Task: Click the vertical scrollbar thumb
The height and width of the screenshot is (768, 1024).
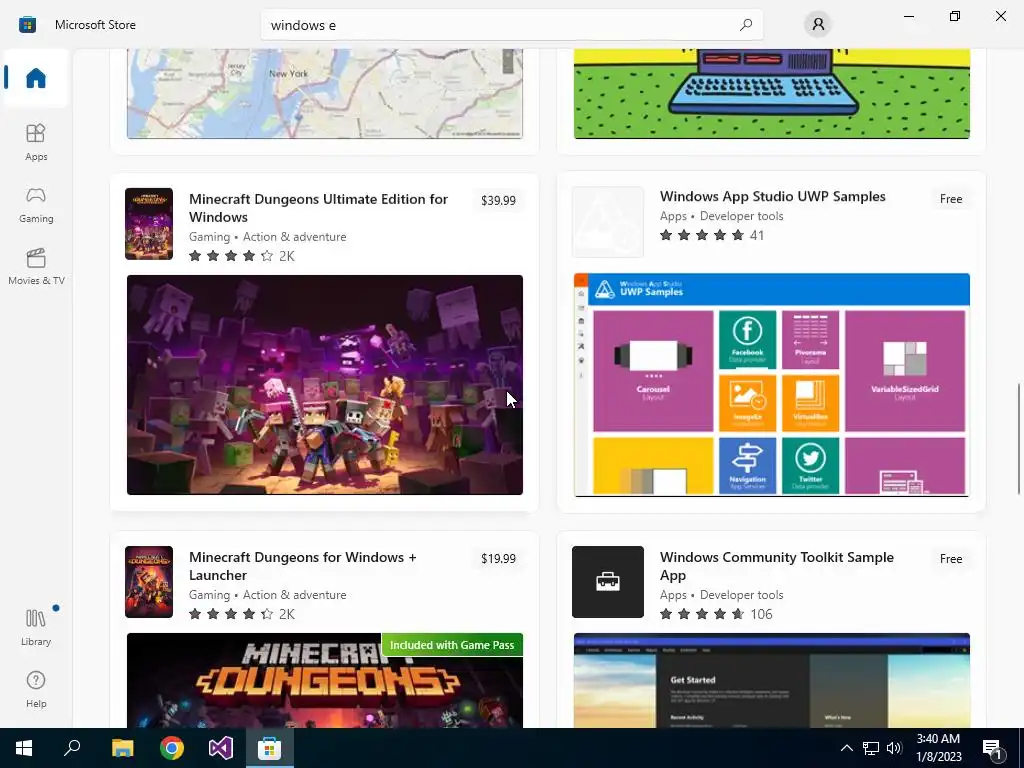Action: [x=1019, y=439]
